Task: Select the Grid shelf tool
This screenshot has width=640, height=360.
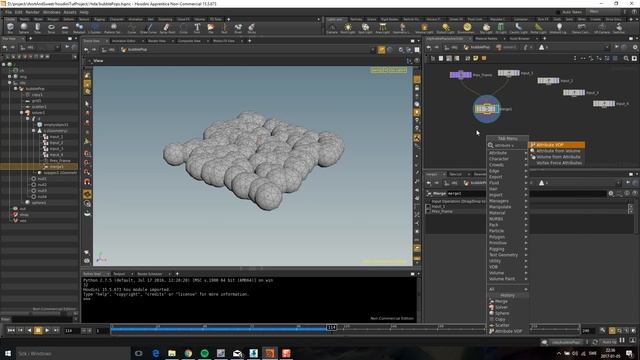Action: (65, 28)
